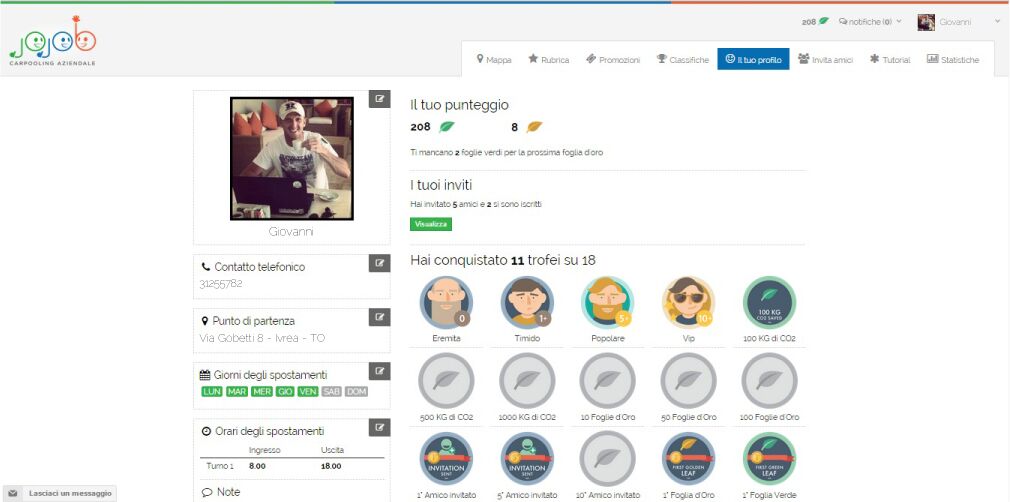Click the Note section heading
Screen dimensions: 1010x502
(x=221, y=492)
